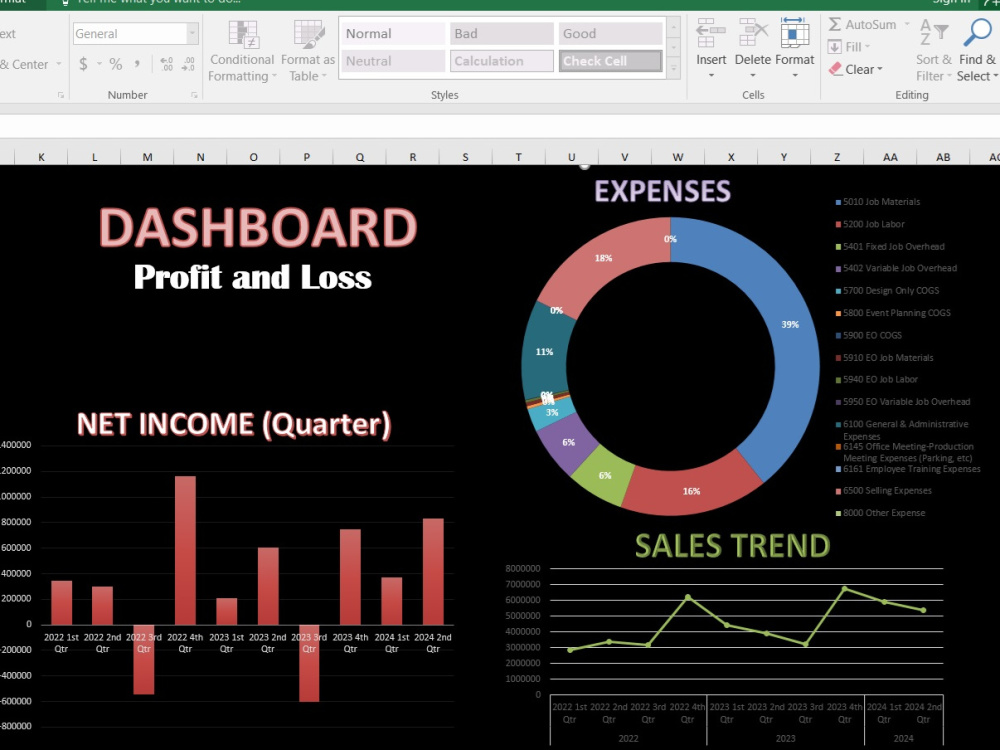Open Find & Select magnifier
This screenshot has width=1000, height=750.
click(977, 50)
